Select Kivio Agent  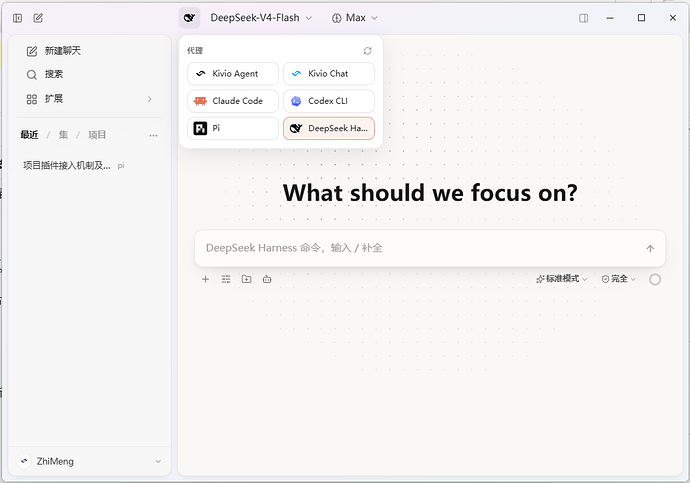tap(233, 74)
